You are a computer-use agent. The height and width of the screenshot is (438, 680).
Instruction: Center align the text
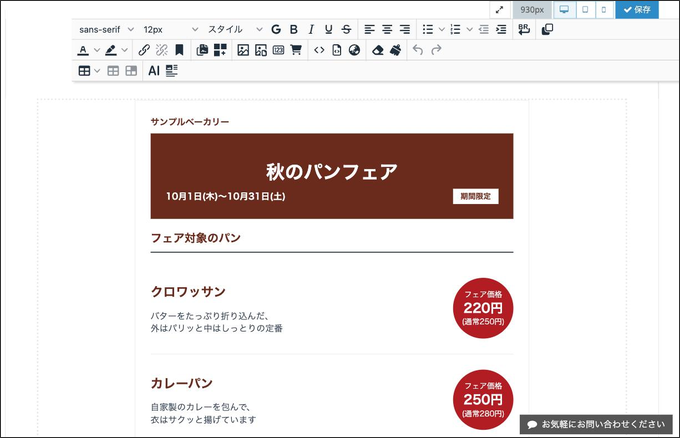tap(387, 29)
